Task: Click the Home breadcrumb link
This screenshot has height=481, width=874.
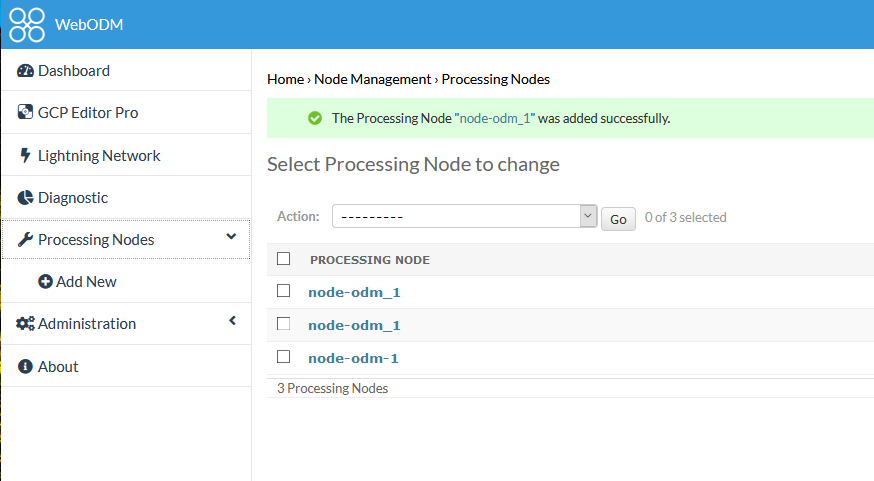Action: coord(285,79)
